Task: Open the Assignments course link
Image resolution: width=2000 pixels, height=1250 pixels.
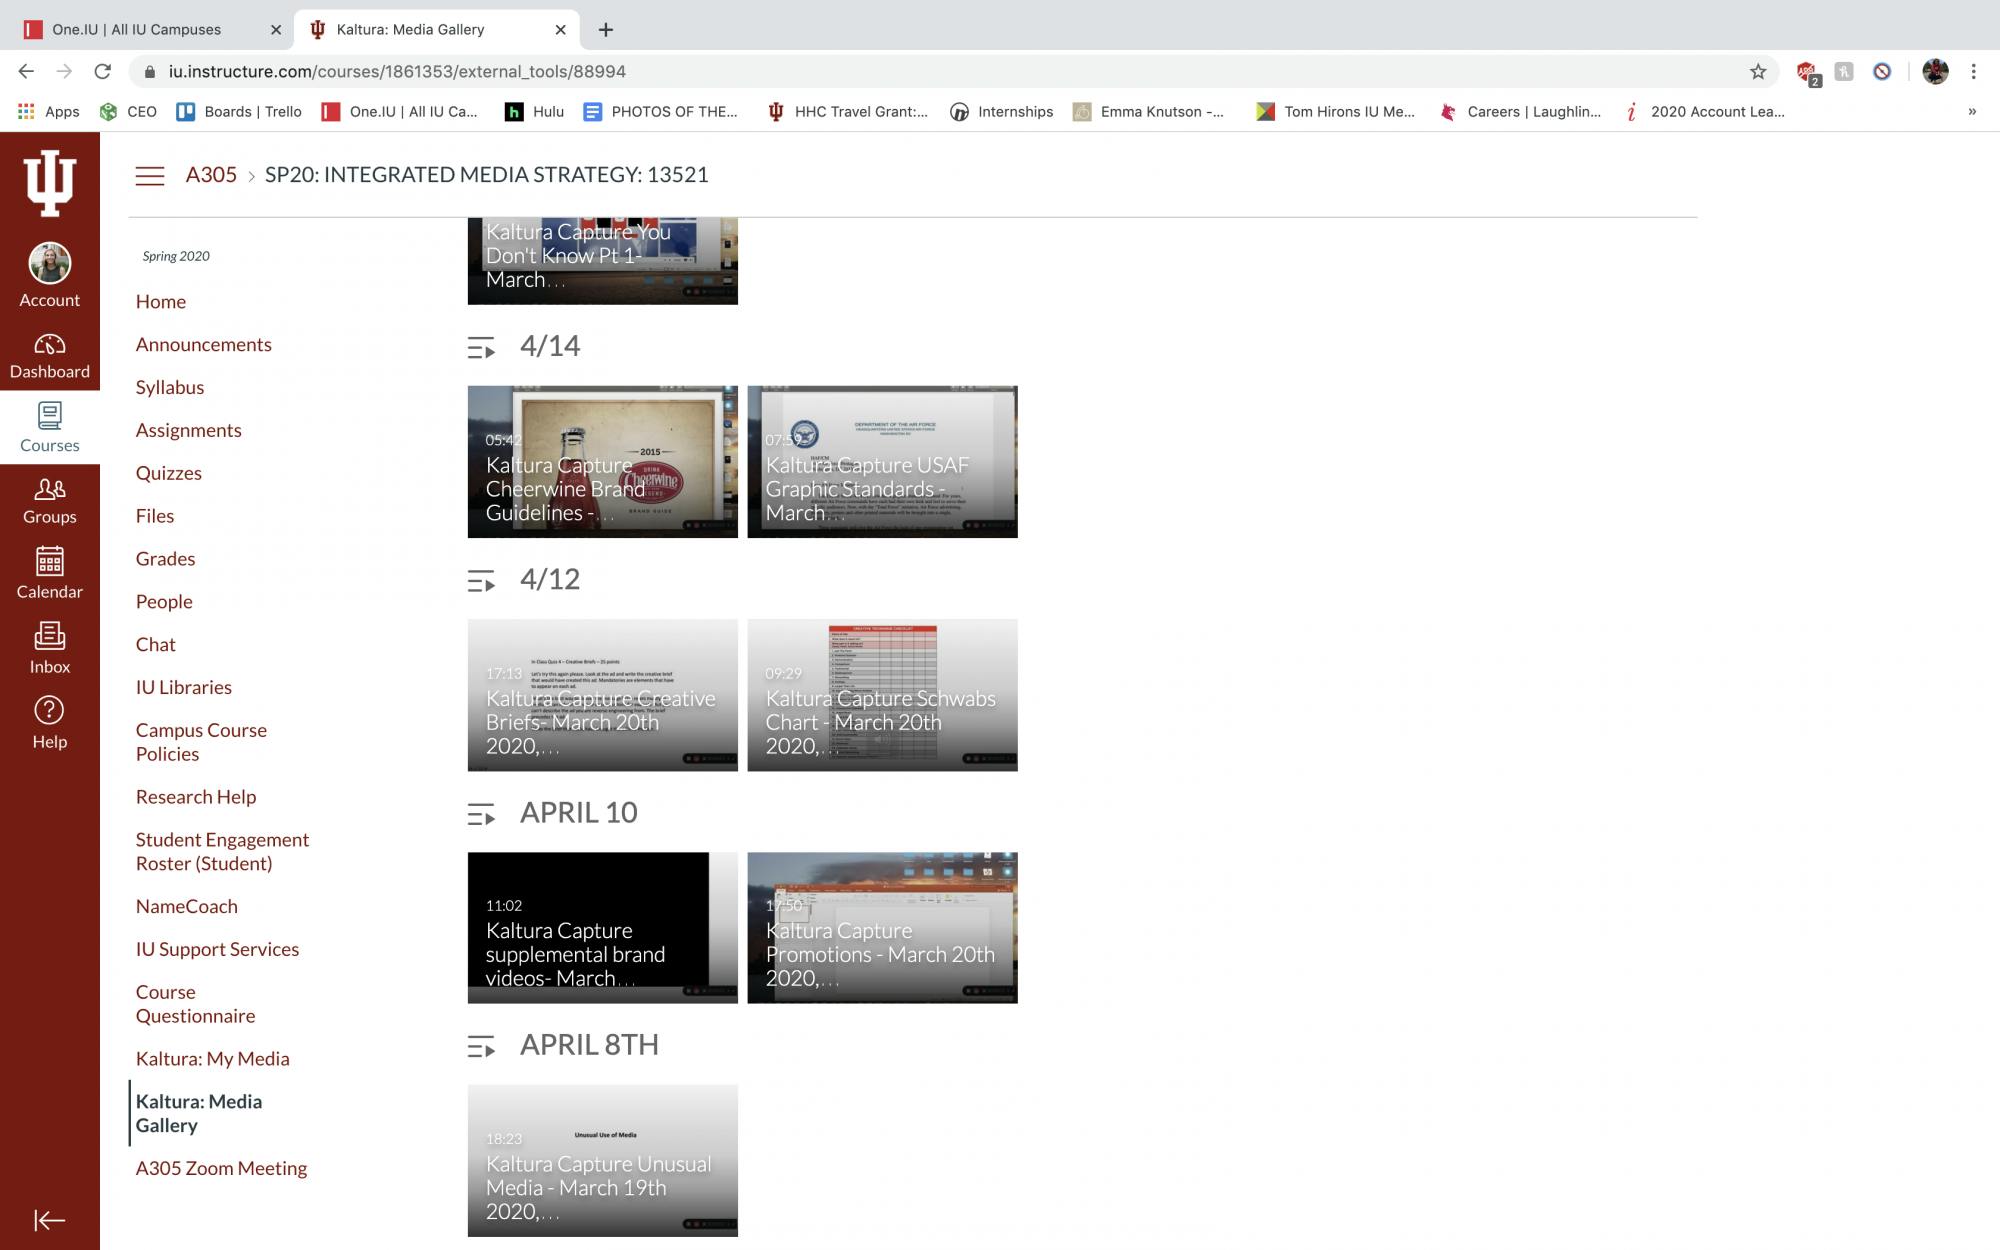Action: point(188,430)
